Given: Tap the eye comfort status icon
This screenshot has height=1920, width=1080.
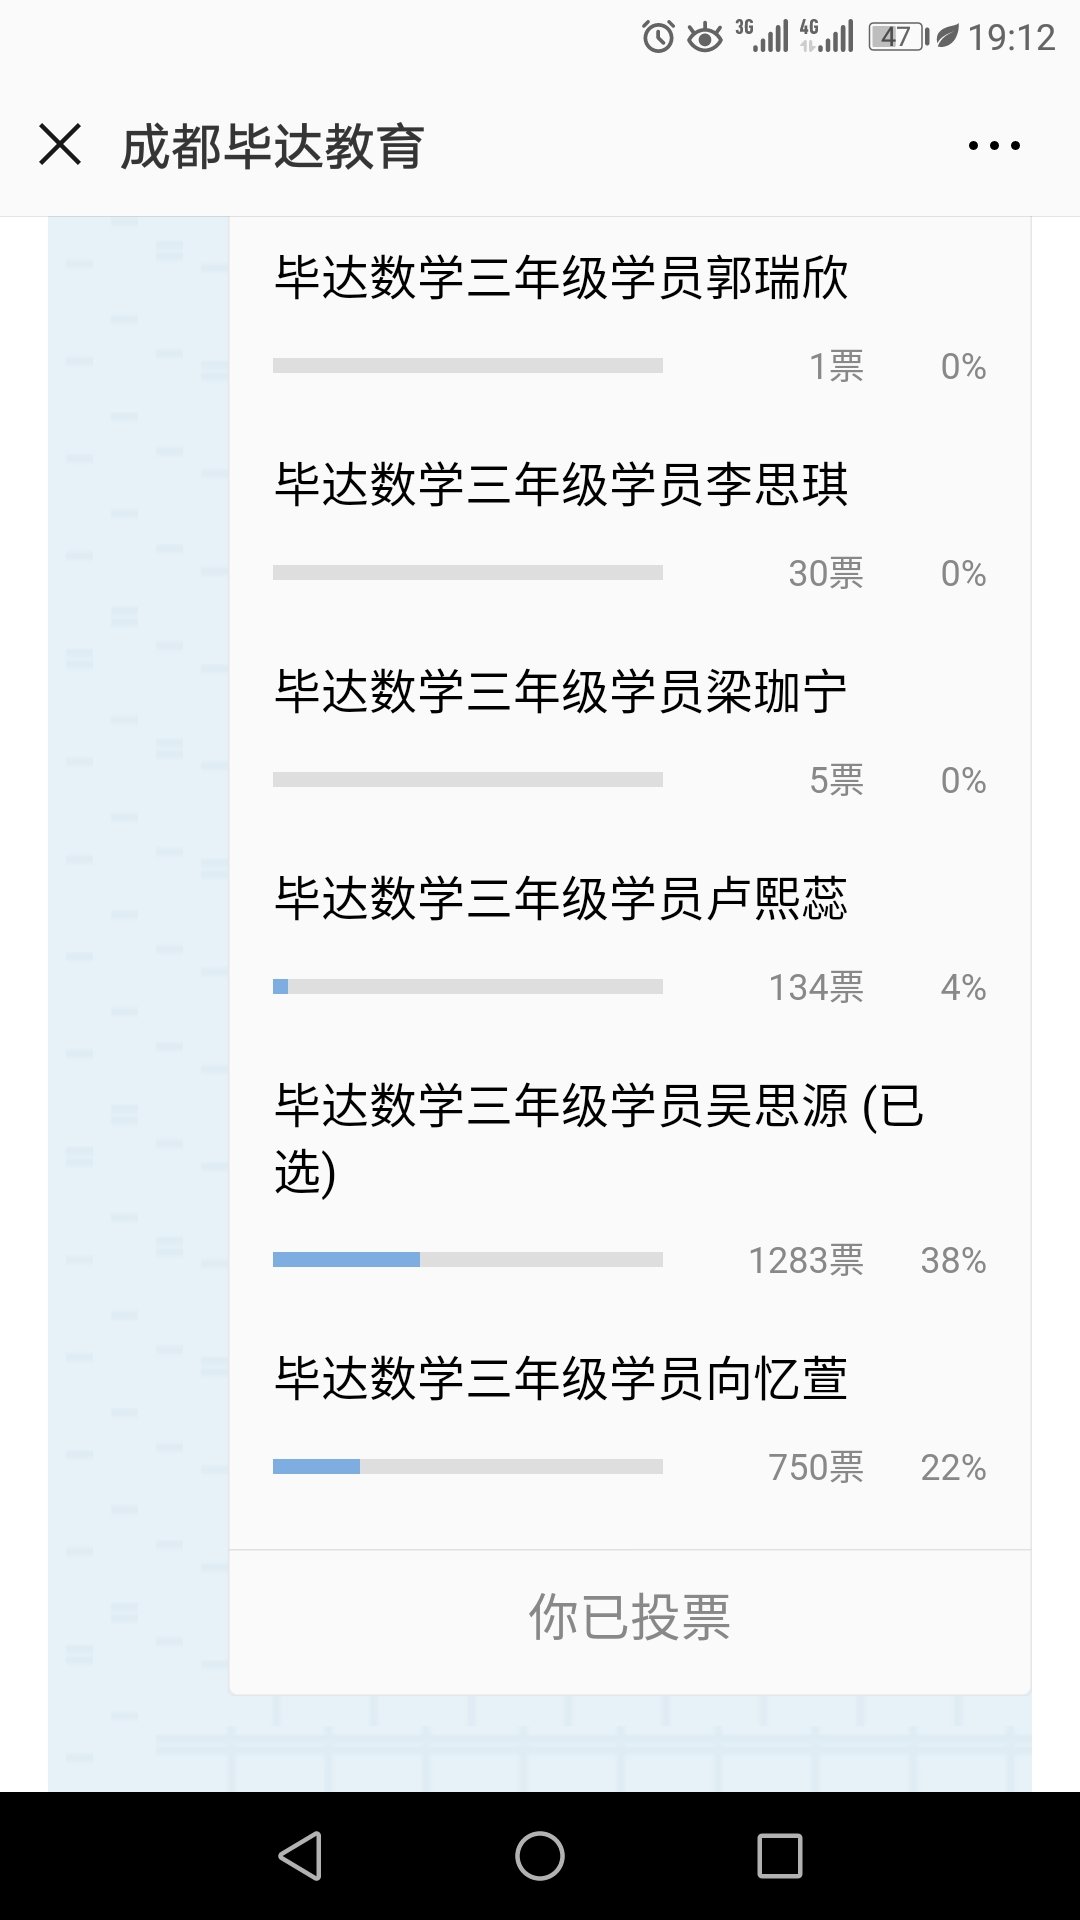Looking at the screenshot, I should 705,38.
